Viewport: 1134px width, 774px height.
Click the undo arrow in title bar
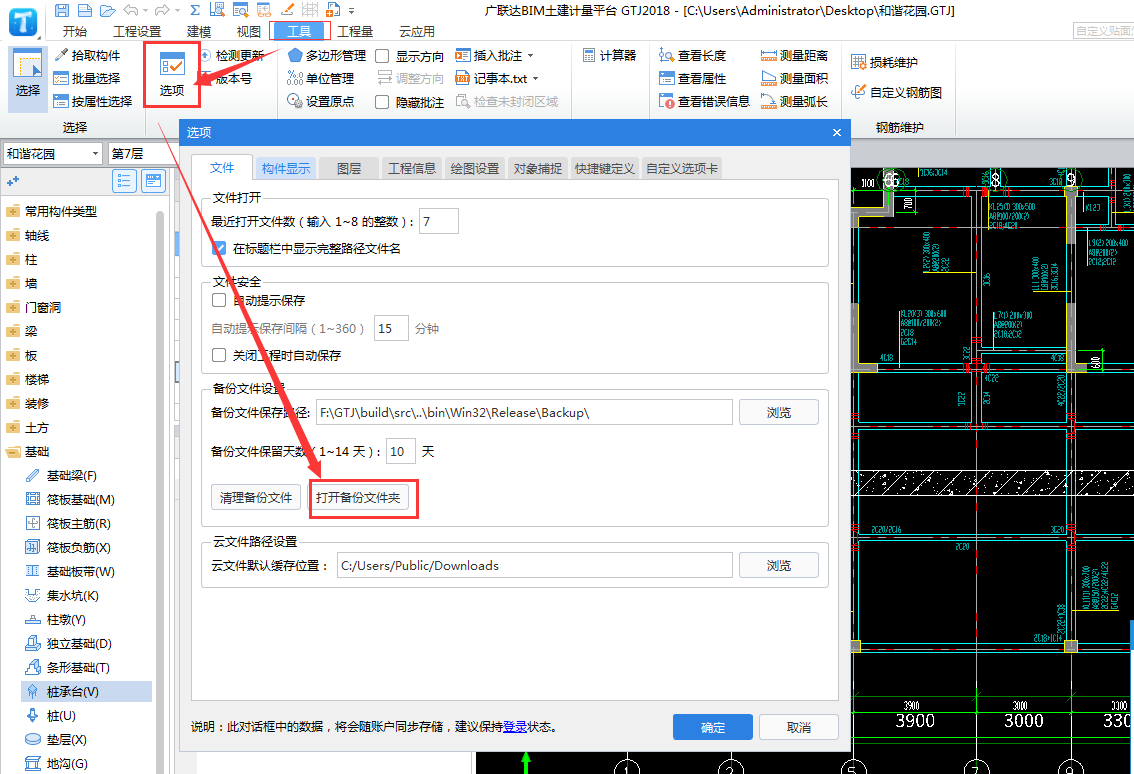[131, 10]
